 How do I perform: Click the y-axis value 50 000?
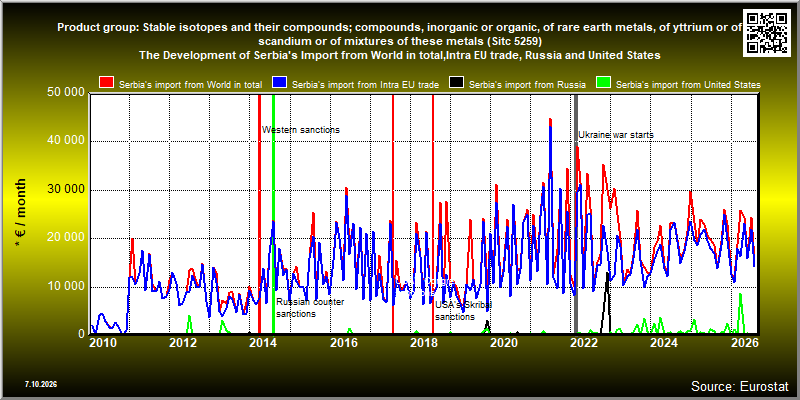pyautogui.click(x=66, y=93)
